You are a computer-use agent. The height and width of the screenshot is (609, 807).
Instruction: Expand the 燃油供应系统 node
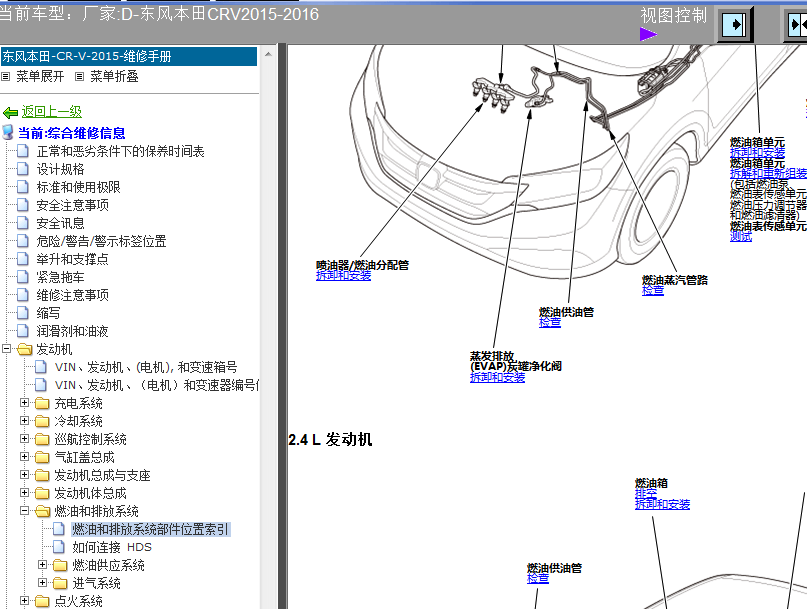pos(43,565)
